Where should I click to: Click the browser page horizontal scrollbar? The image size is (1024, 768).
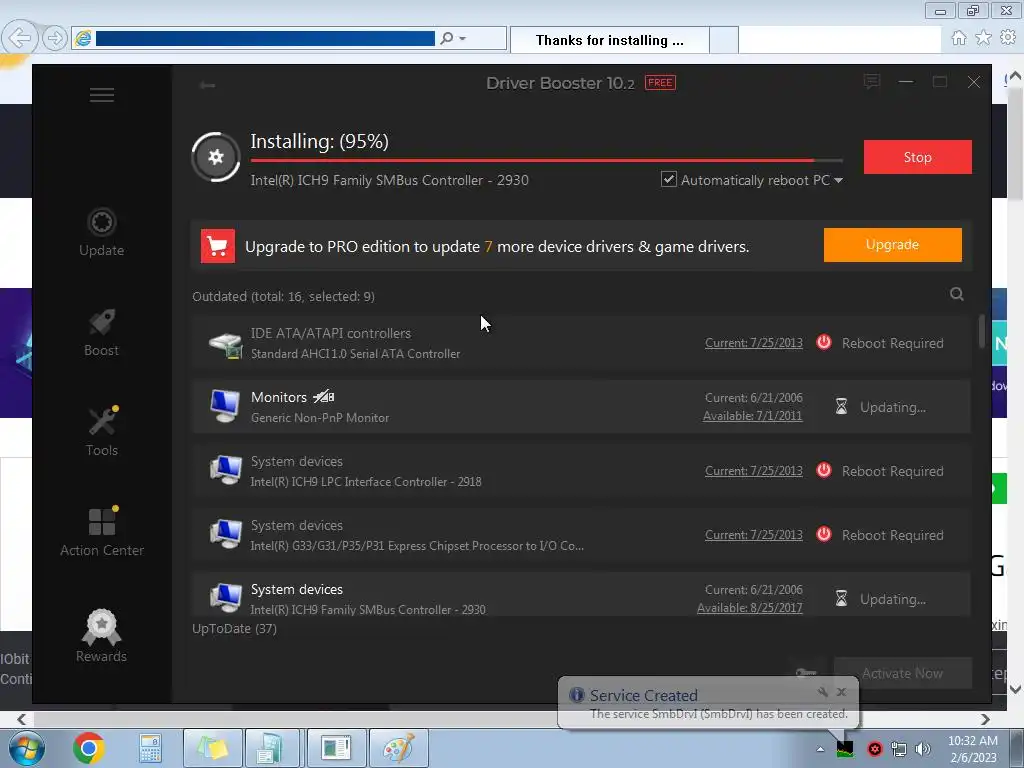[x=503, y=719]
